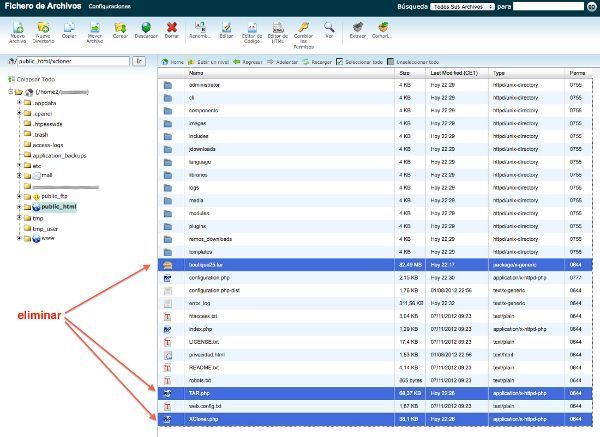
Task: Expand the public_ftp tree folder
Action: (19, 196)
